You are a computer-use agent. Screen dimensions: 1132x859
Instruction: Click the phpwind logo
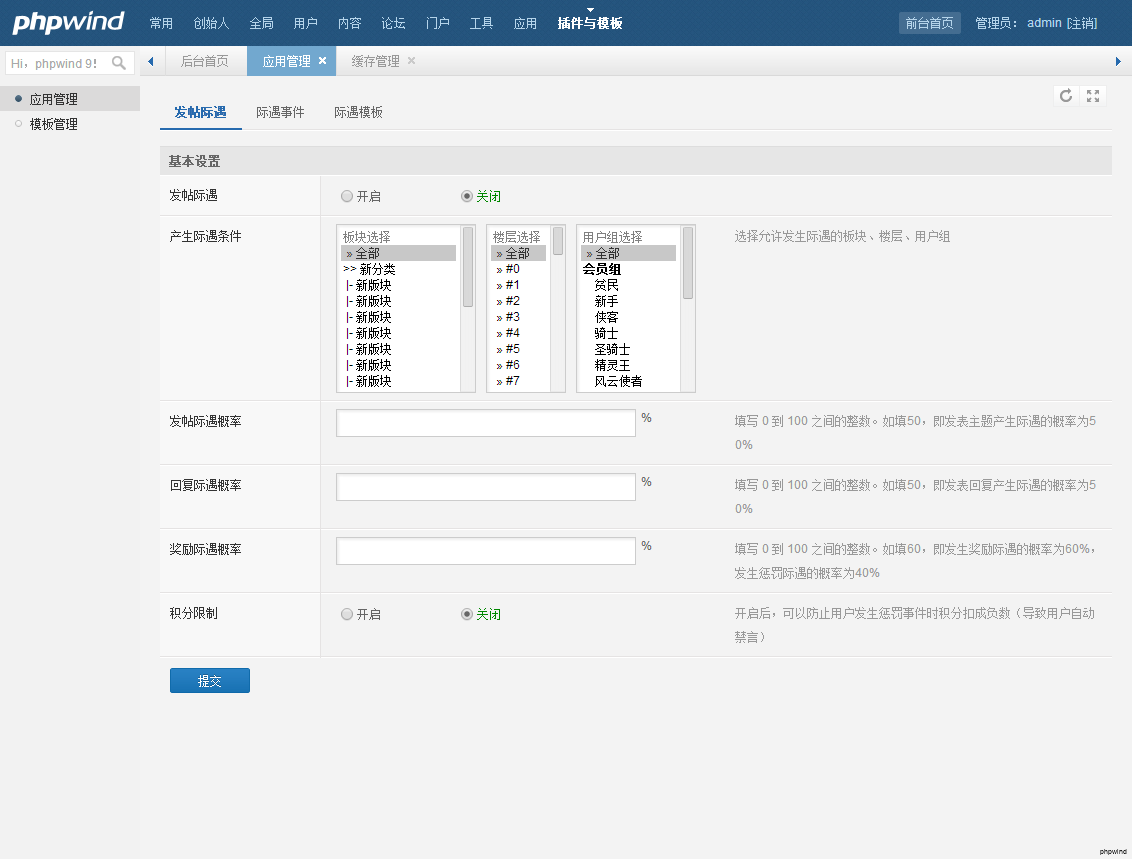click(68, 22)
